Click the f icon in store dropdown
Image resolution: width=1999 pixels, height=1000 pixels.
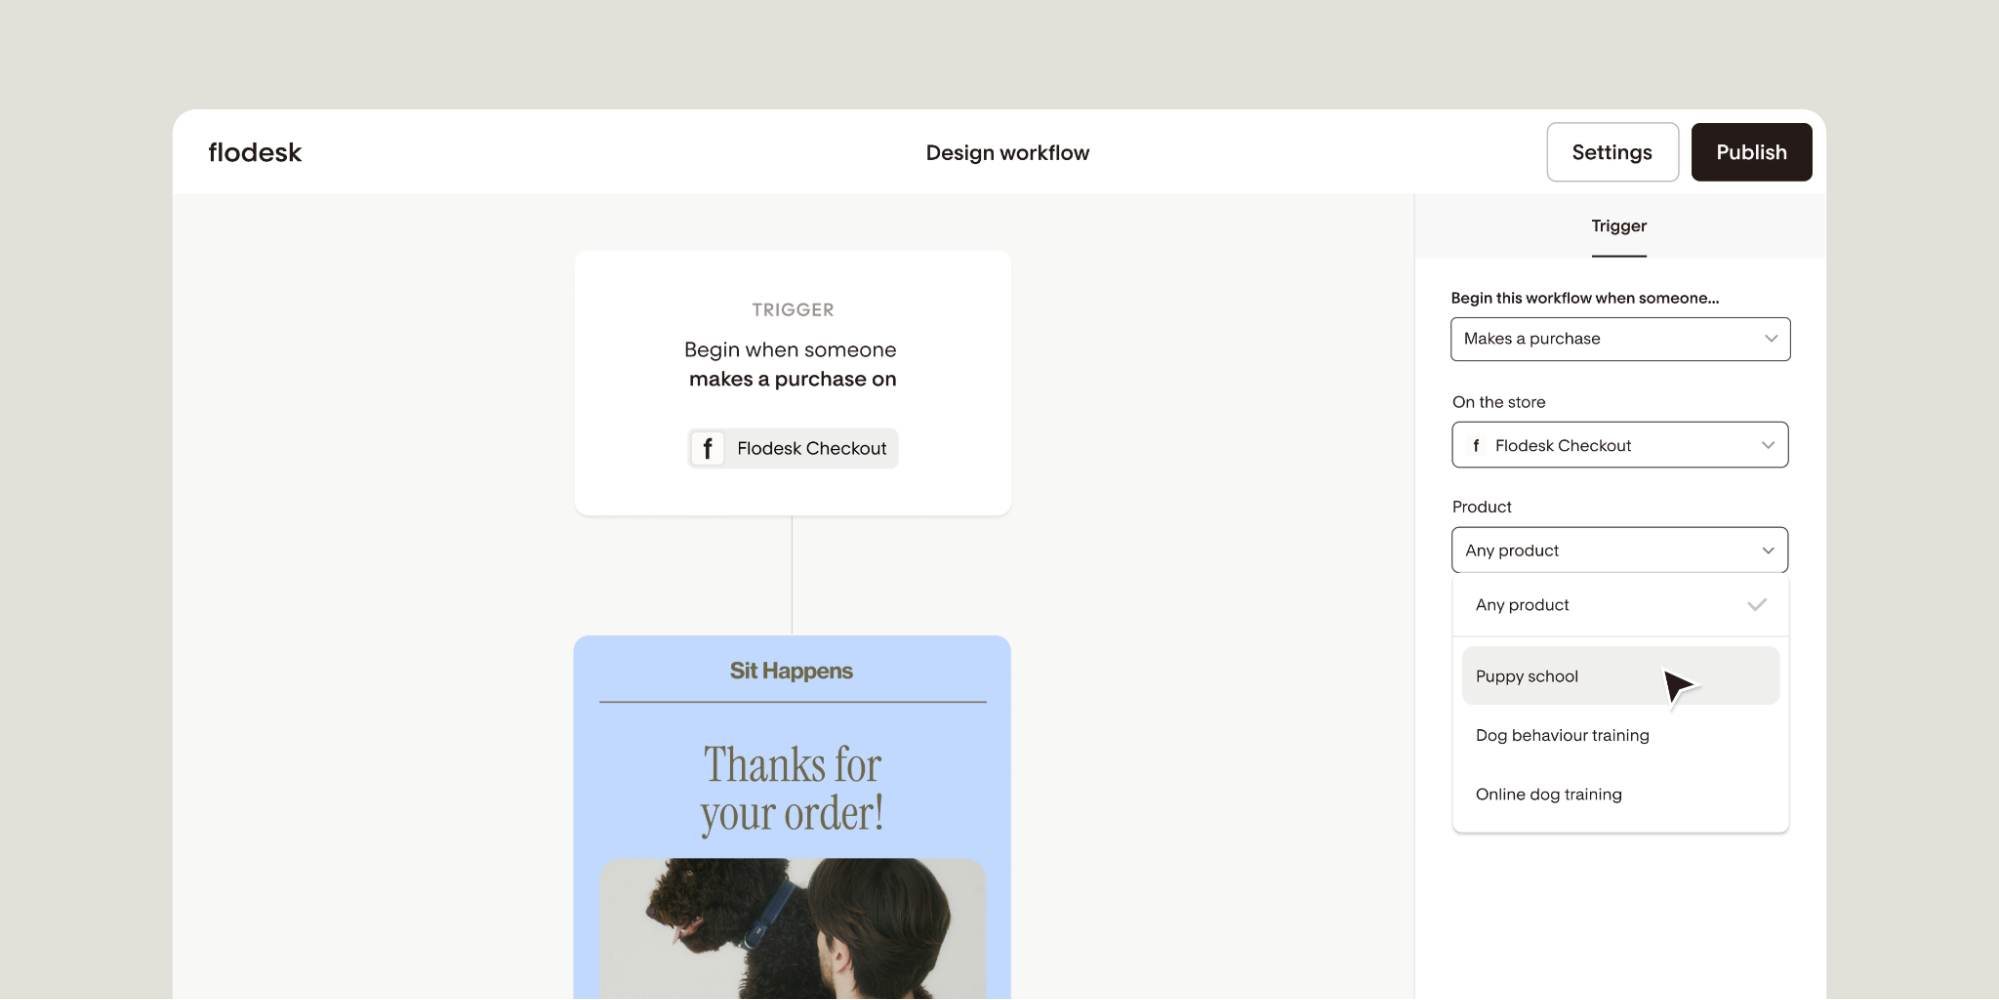[1476, 445]
